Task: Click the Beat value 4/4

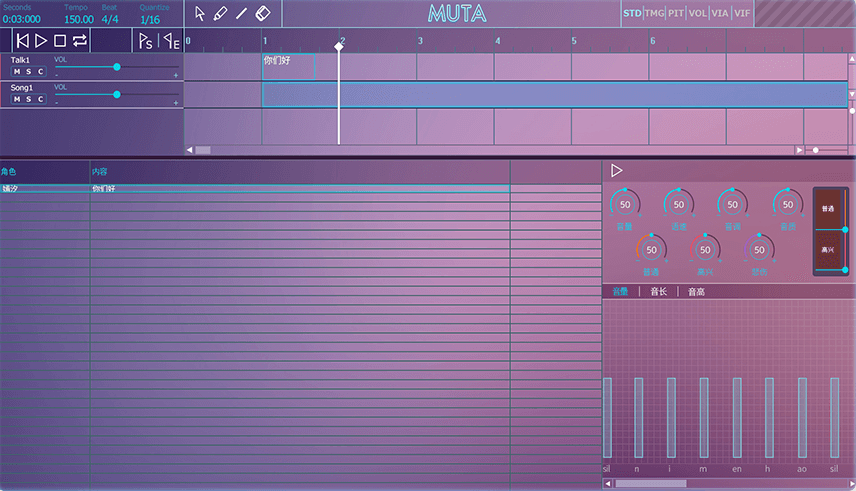Action: pyautogui.click(x=110, y=19)
